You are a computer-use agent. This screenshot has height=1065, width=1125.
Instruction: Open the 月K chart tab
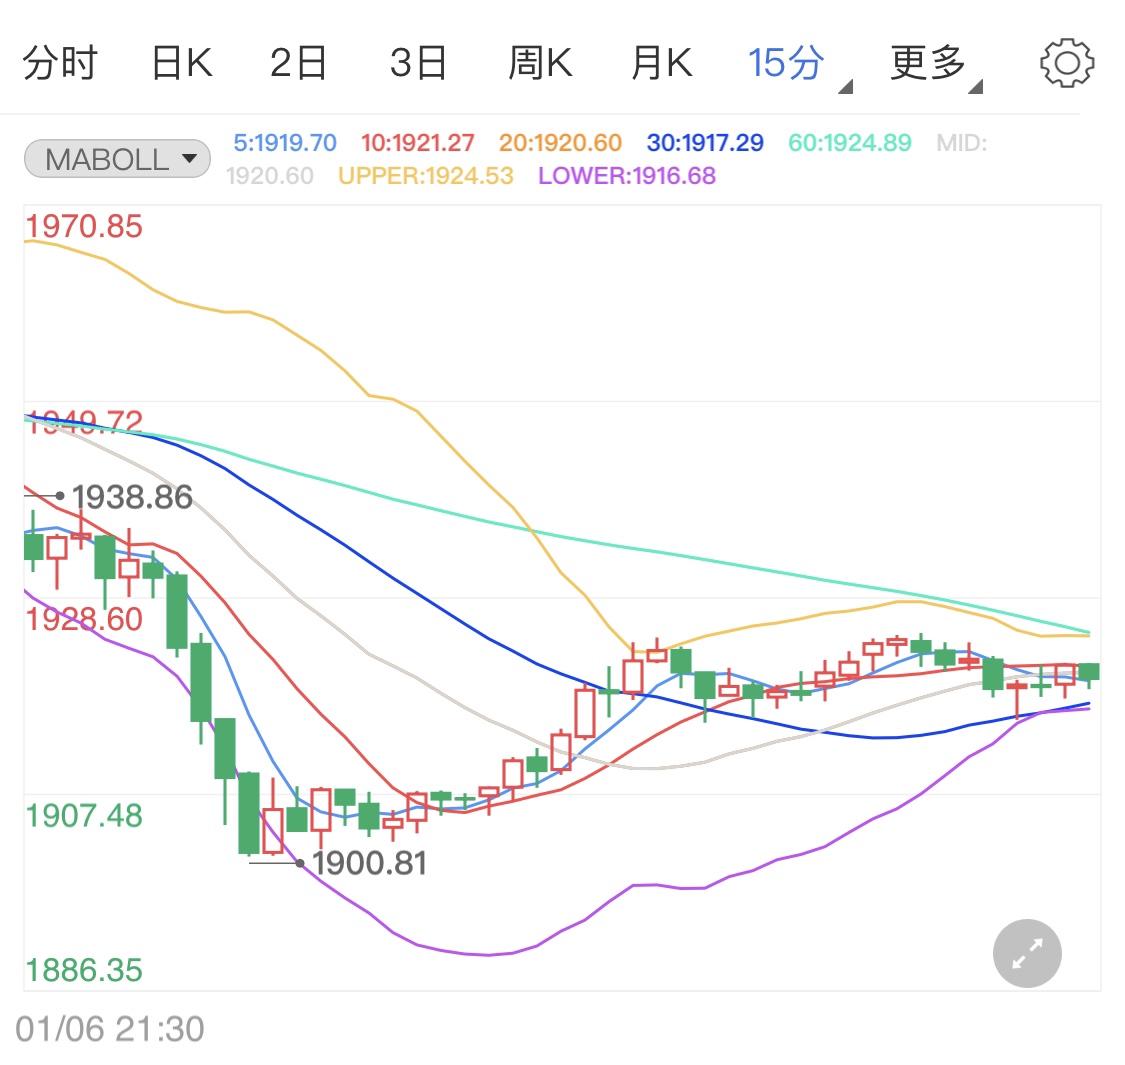pos(662,62)
